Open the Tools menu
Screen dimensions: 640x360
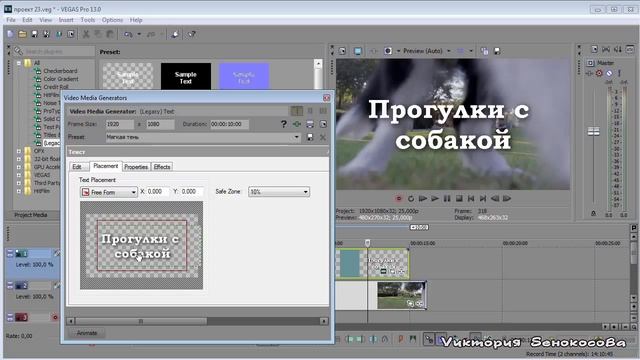click(x=87, y=20)
